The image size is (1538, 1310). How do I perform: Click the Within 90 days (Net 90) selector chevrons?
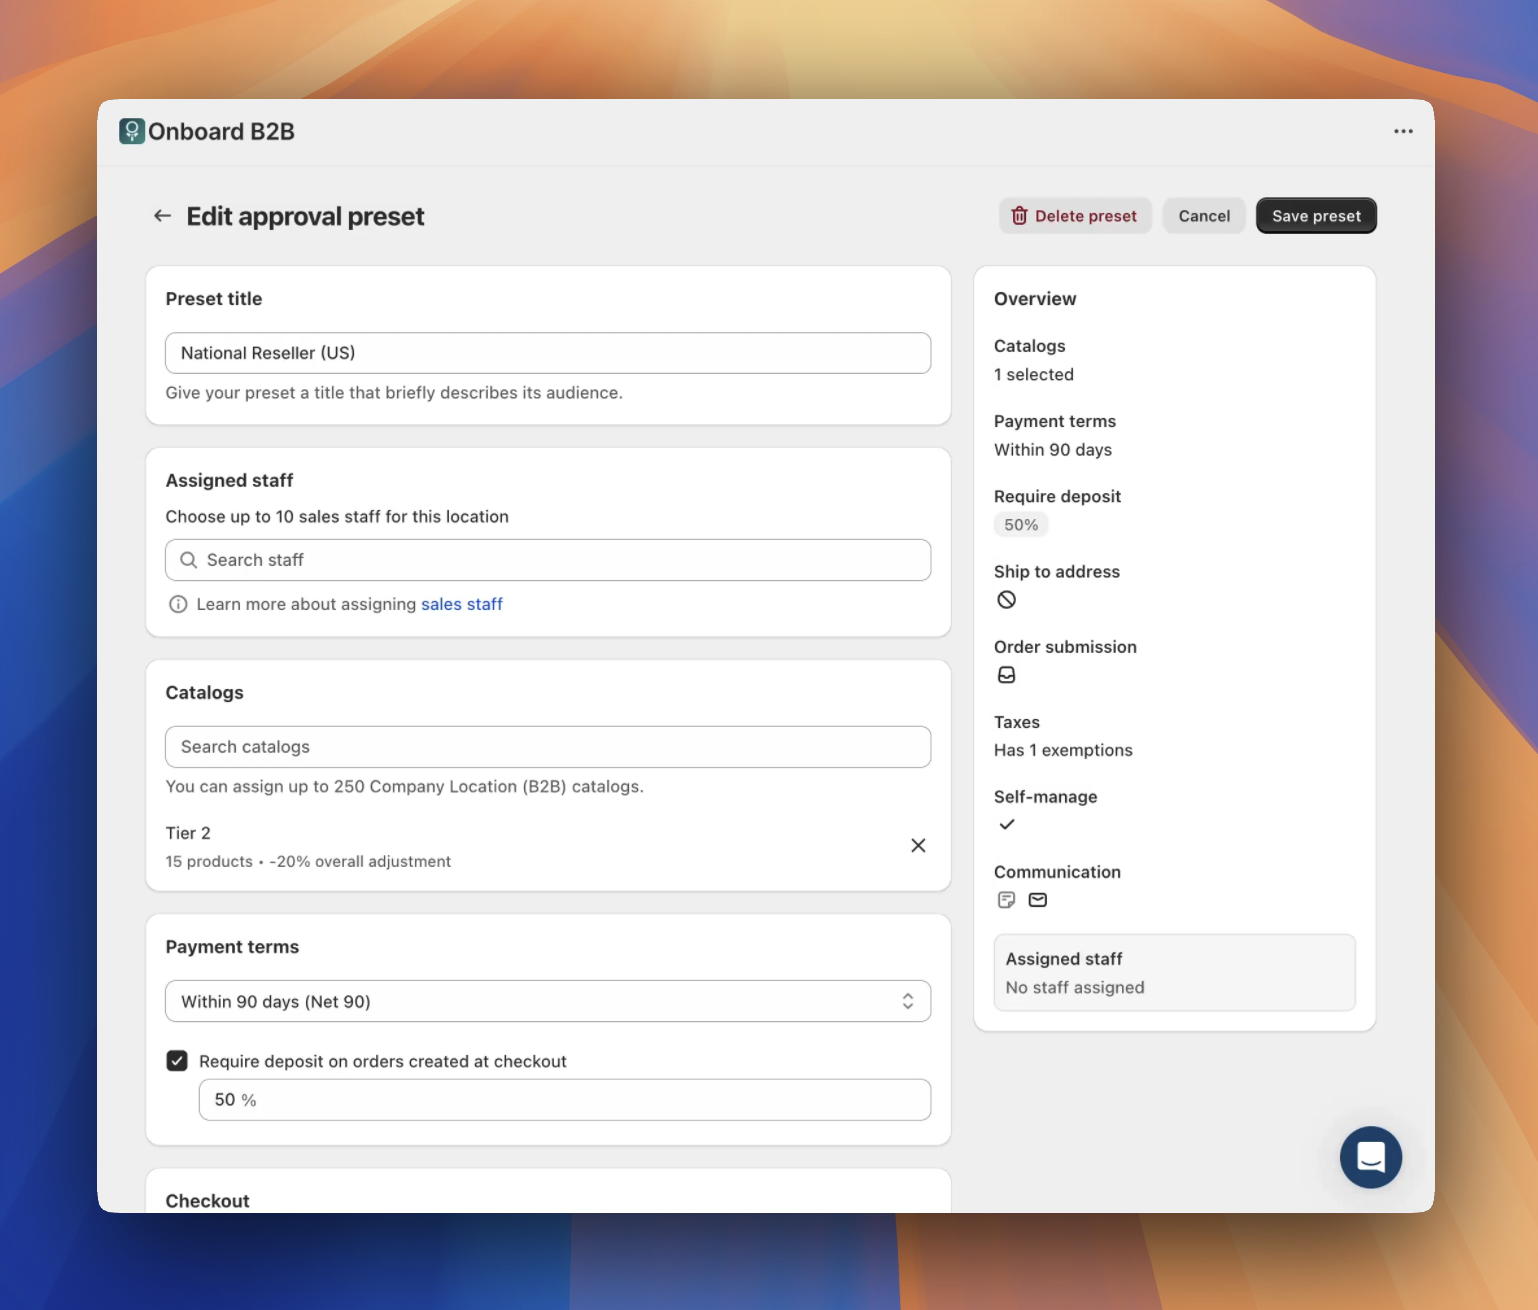pyautogui.click(x=907, y=1001)
